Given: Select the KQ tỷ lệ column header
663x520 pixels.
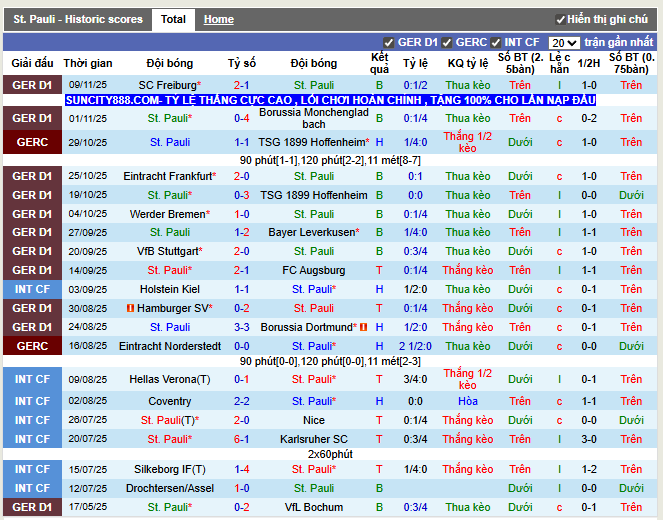Looking at the screenshot, I should click(x=468, y=63).
